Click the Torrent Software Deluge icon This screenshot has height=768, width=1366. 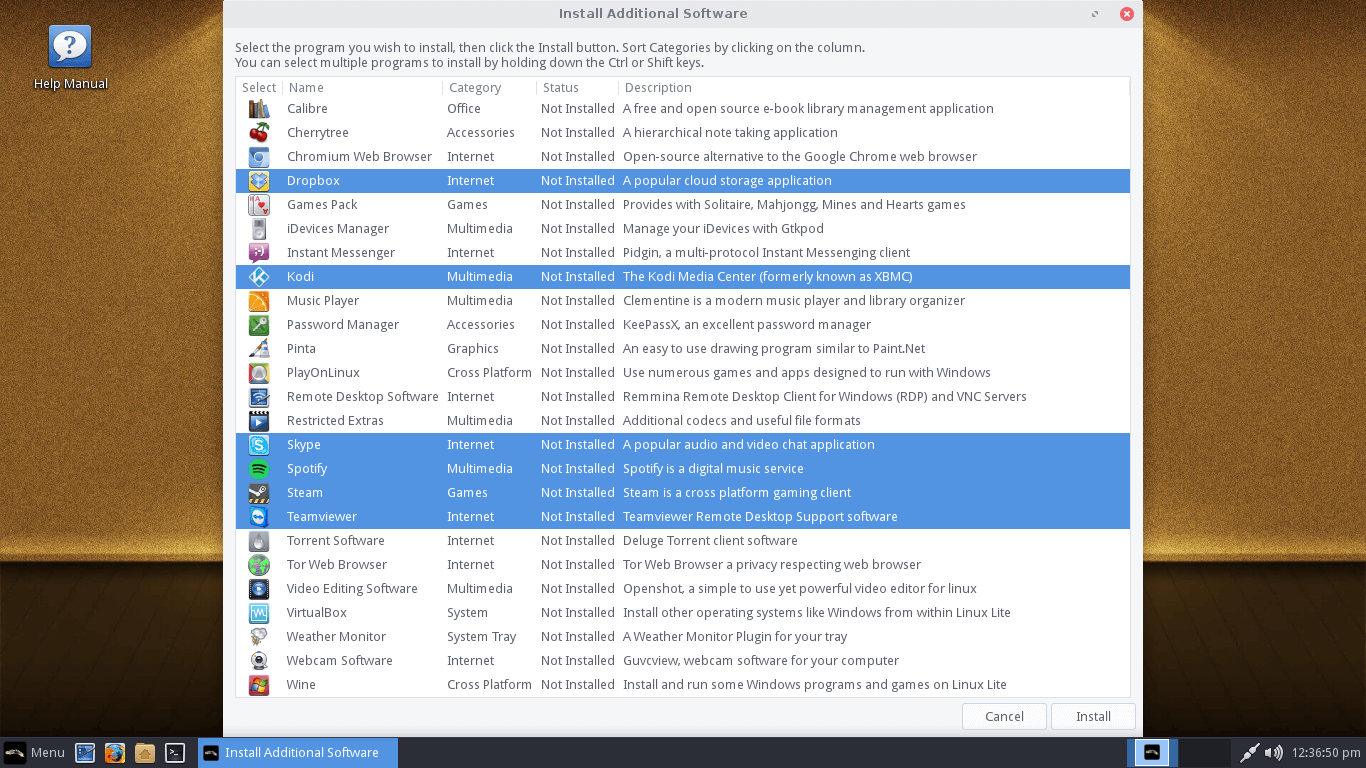259,541
